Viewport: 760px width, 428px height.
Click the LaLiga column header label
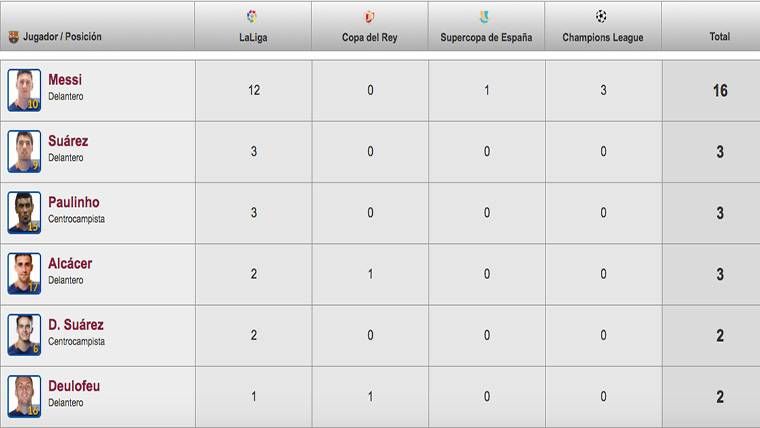click(x=253, y=38)
